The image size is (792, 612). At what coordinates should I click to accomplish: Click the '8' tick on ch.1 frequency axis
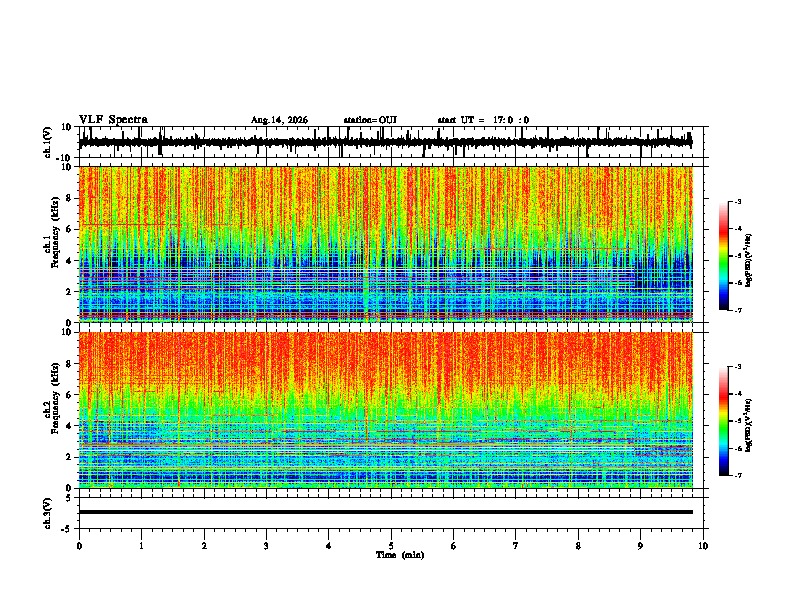(x=70, y=198)
